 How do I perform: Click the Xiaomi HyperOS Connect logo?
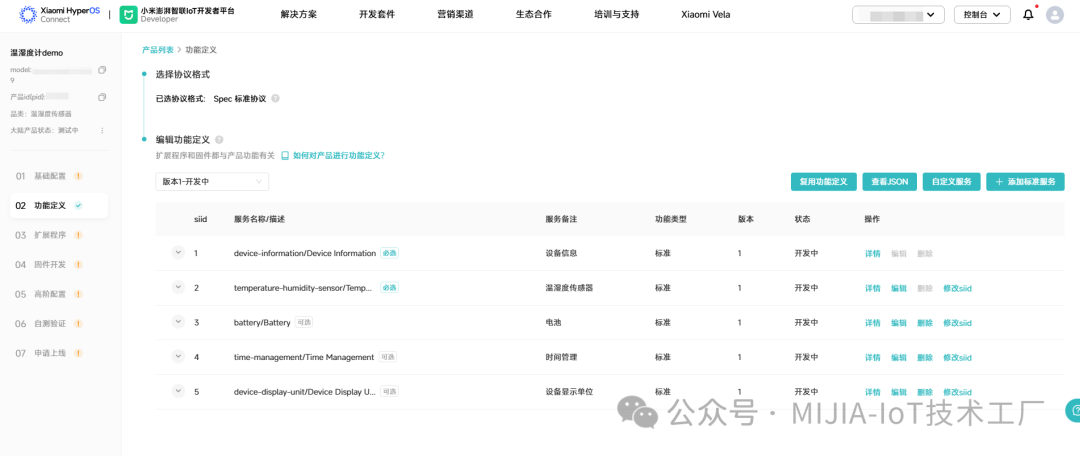point(59,14)
